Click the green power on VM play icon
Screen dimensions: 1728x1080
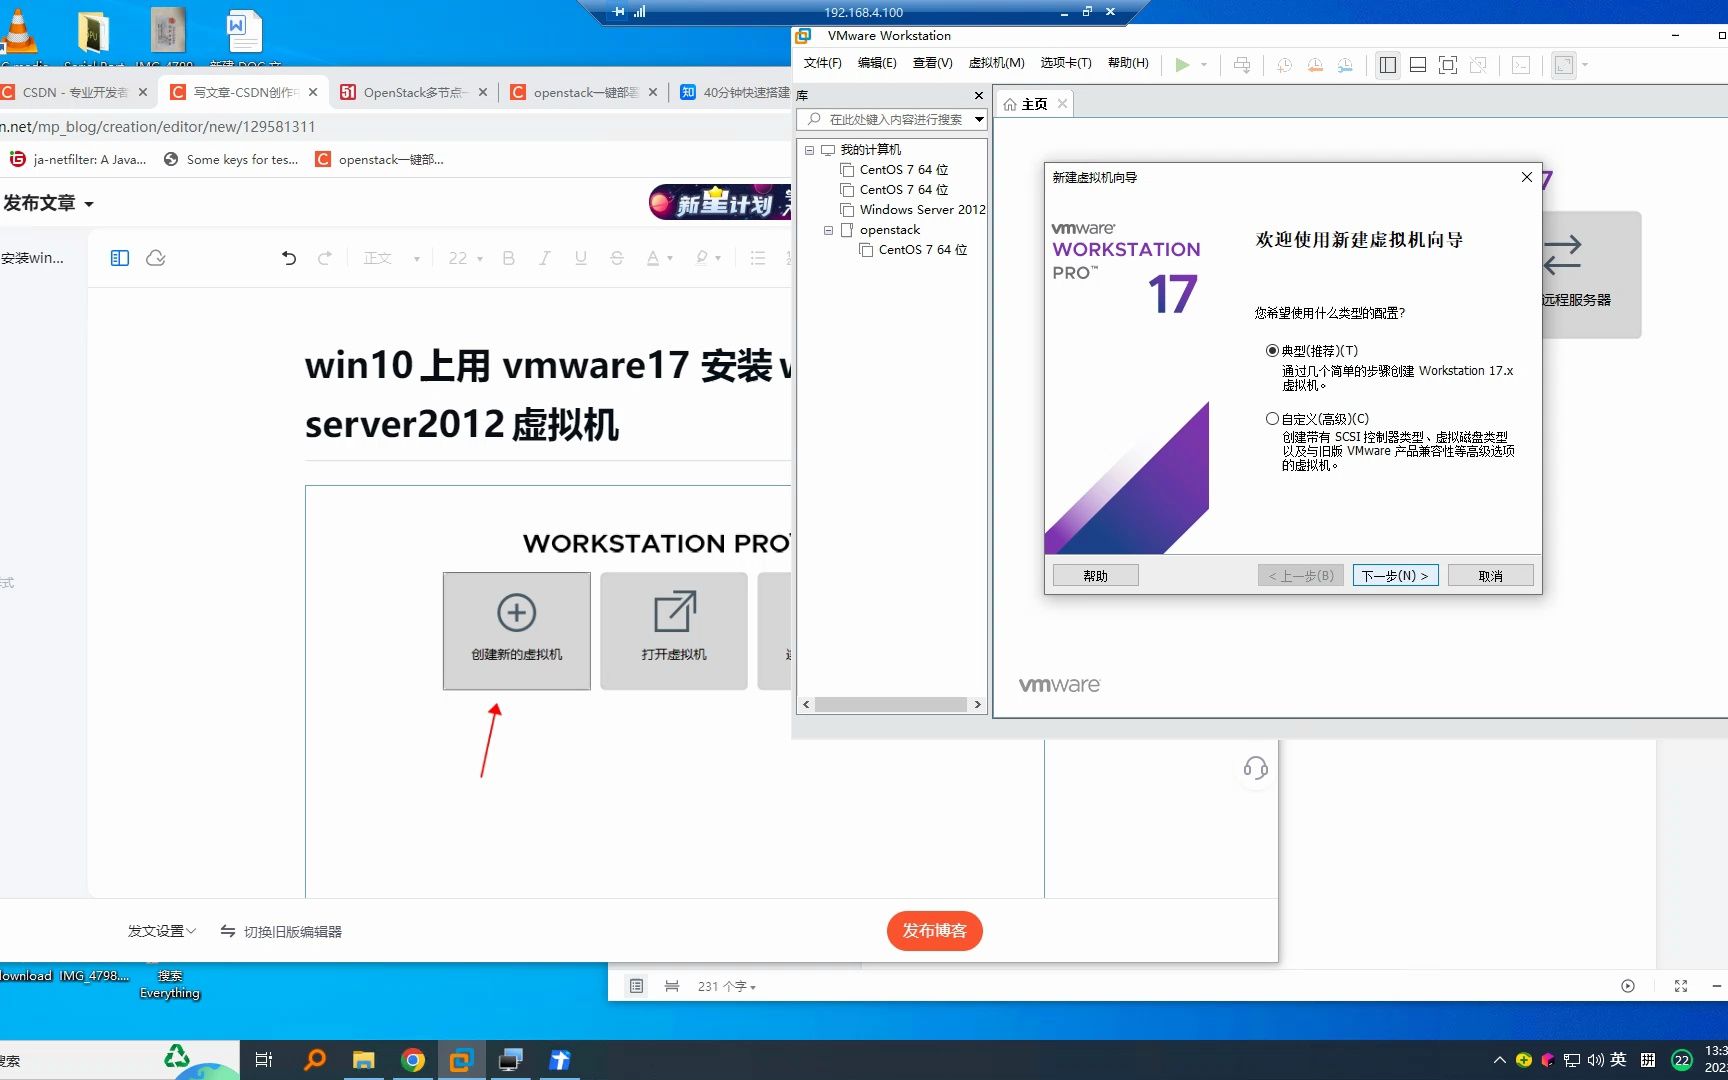(x=1182, y=65)
